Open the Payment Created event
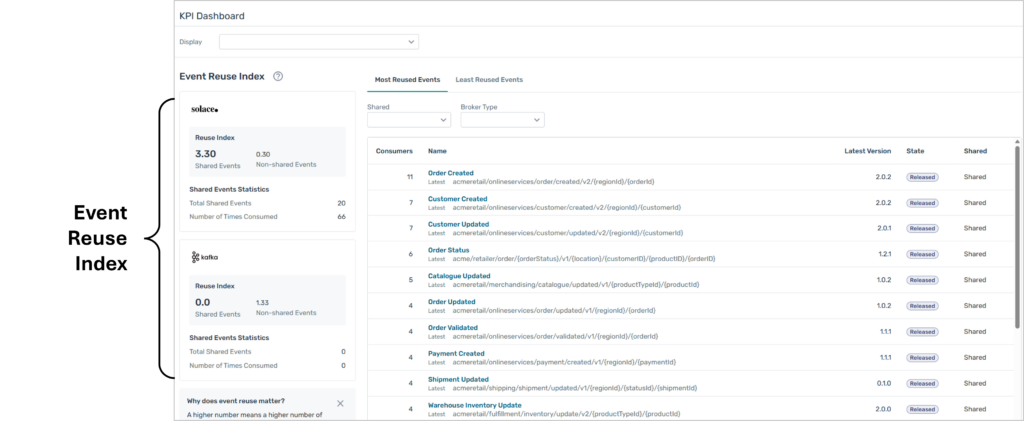 (456, 353)
